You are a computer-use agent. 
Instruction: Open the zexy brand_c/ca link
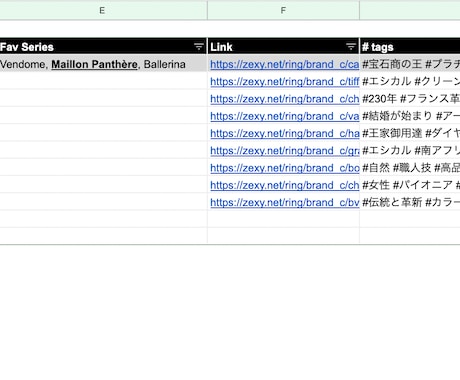point(284,64)
